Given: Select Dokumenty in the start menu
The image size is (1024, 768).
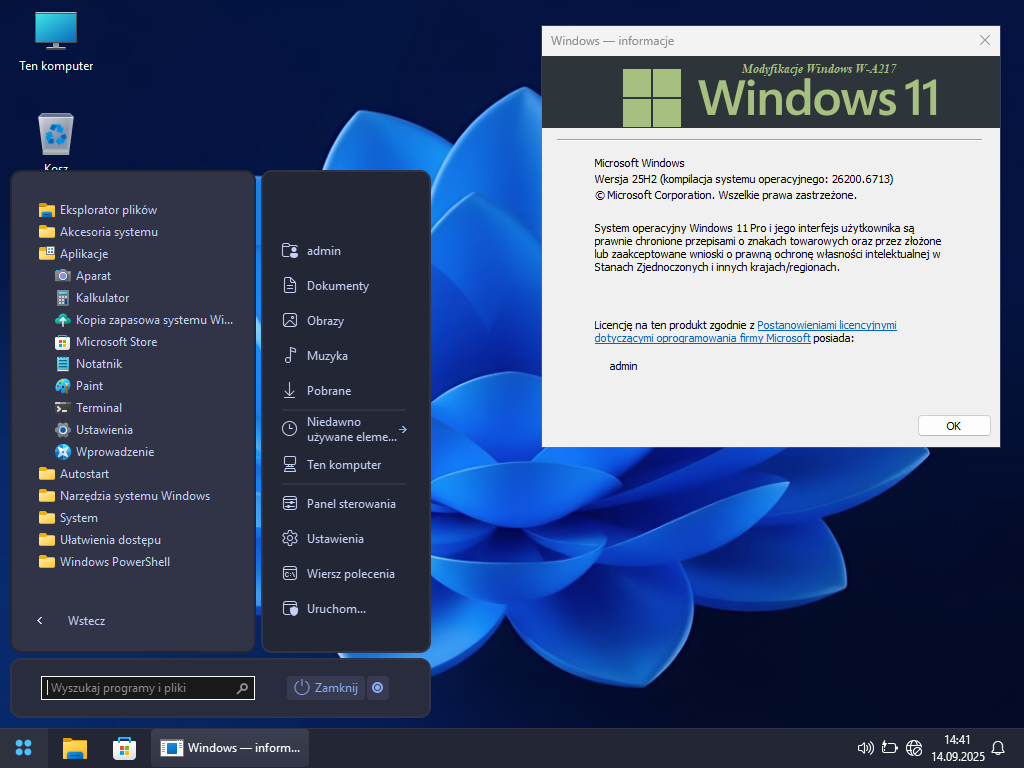Looking at the screenshot, I should point(337,286).
